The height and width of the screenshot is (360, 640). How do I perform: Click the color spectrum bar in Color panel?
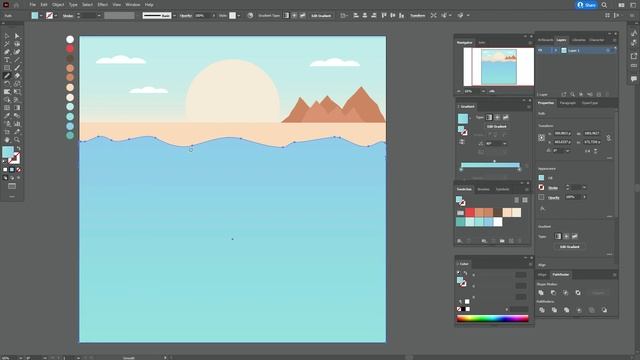pos(493,318)
